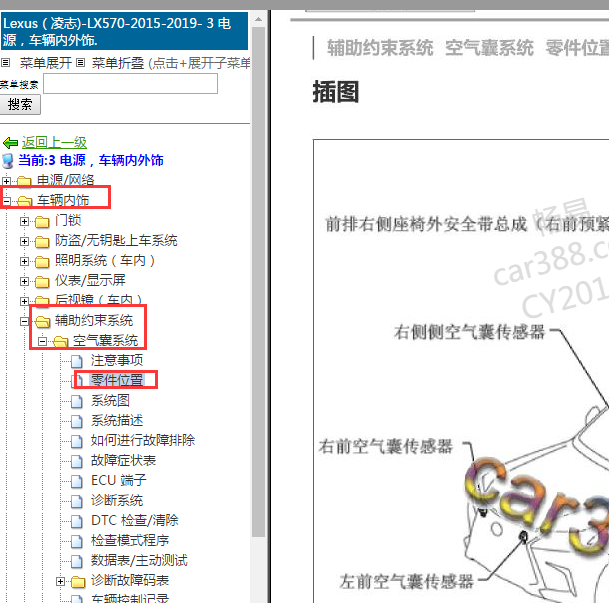
Task: Open the 故障症状表 page
Action: pos(124,461)
